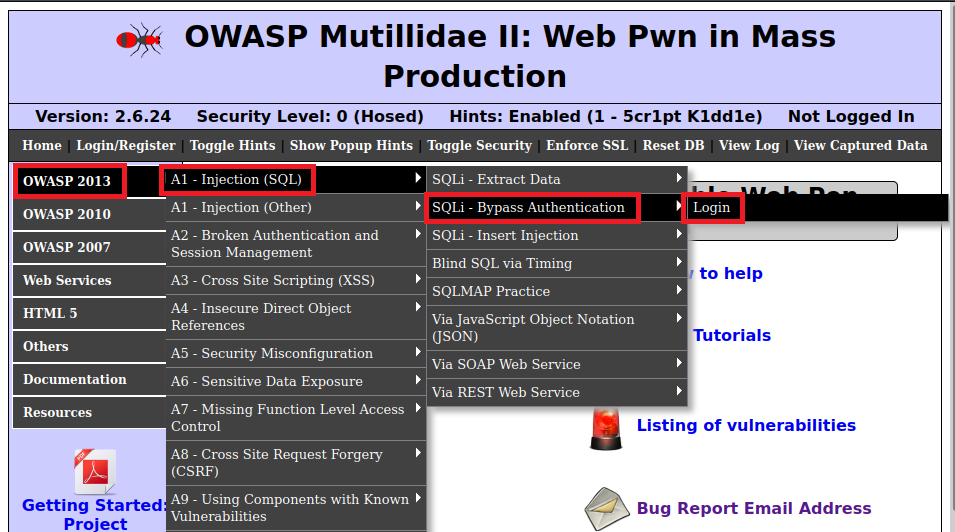Select A3 - Cross Site Scripting (XSS)
Screen dimensions: 955x532
tap(296, 280)
